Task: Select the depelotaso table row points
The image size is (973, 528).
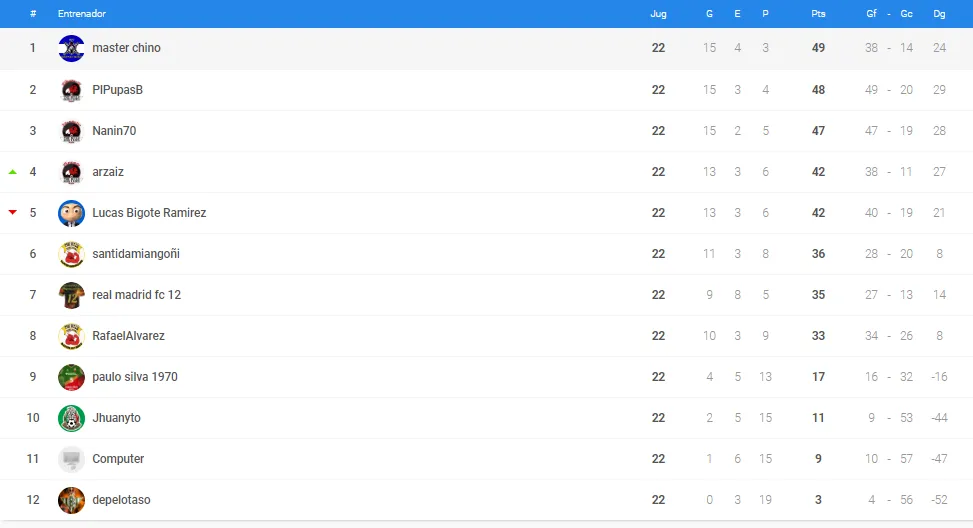Action: click(818, 499)
